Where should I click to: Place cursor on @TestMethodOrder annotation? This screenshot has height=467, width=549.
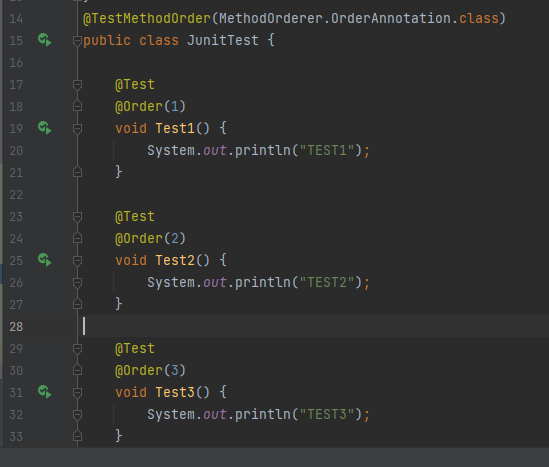[147, 19]
